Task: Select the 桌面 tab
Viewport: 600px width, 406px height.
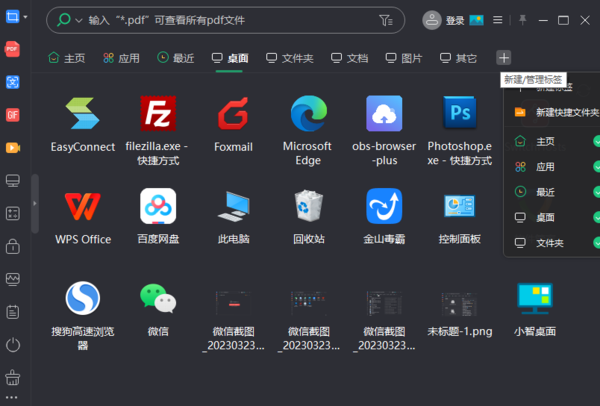Action: (230, 58)
